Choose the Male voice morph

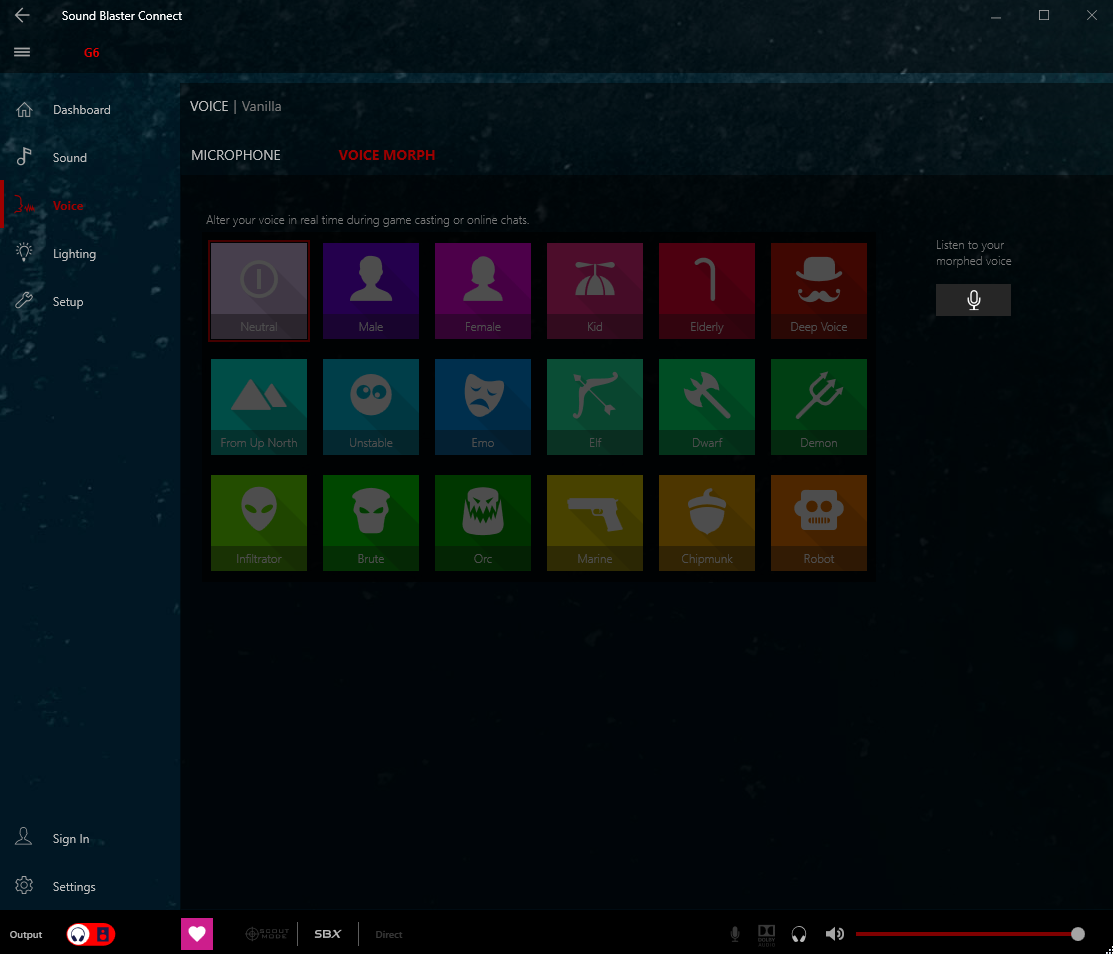tap(371, 291)
